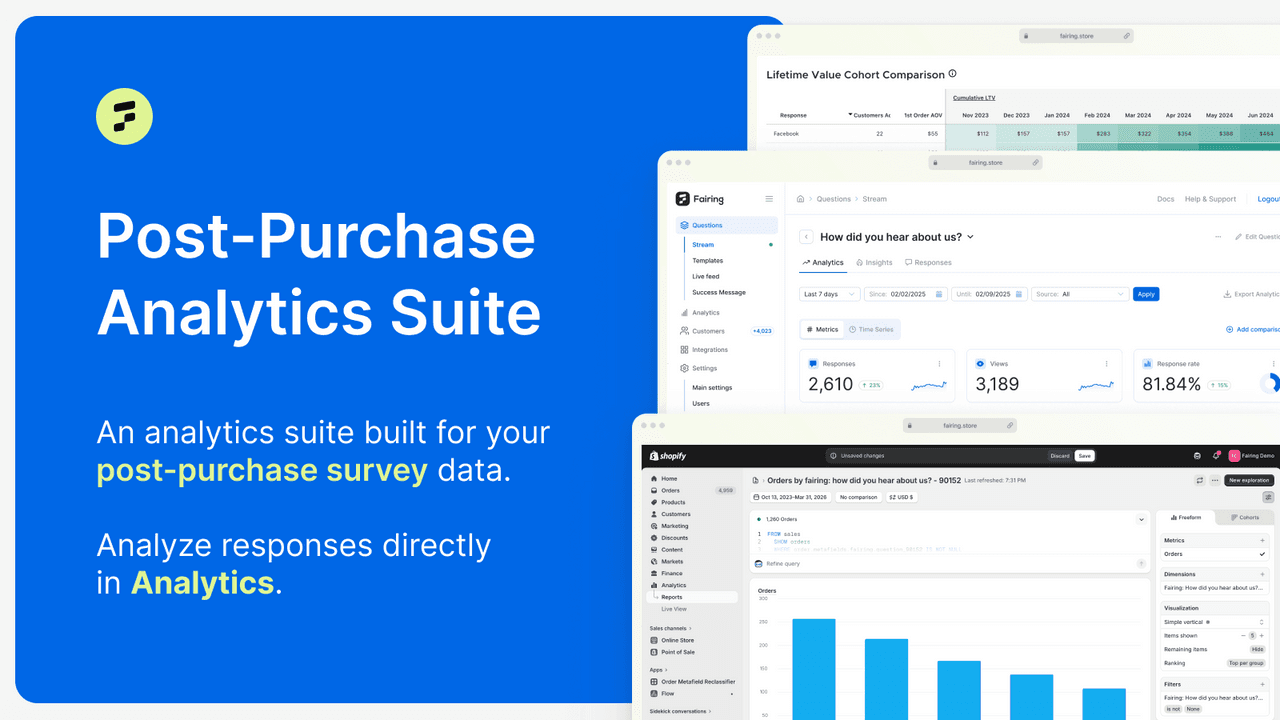1280x720 pixels.
Task: Click the Fairing logo in the blue panel
Action: pos(124,116)
